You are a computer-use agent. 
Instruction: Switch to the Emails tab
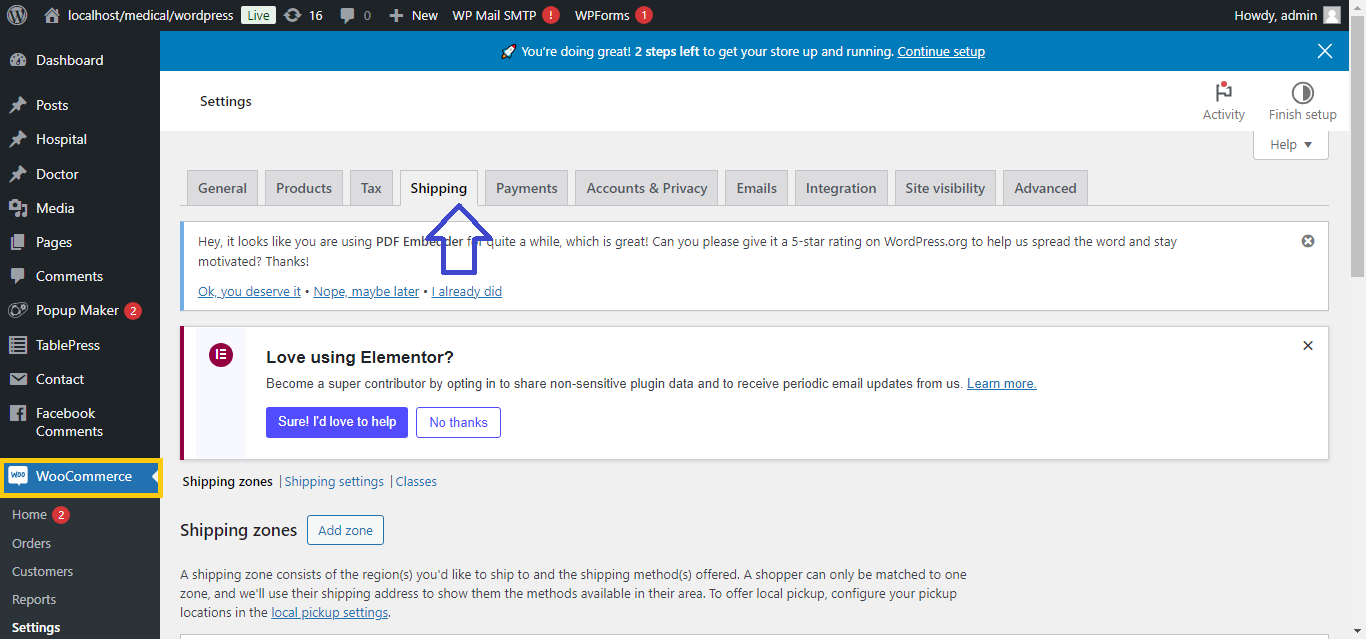[x=757, y=188]
